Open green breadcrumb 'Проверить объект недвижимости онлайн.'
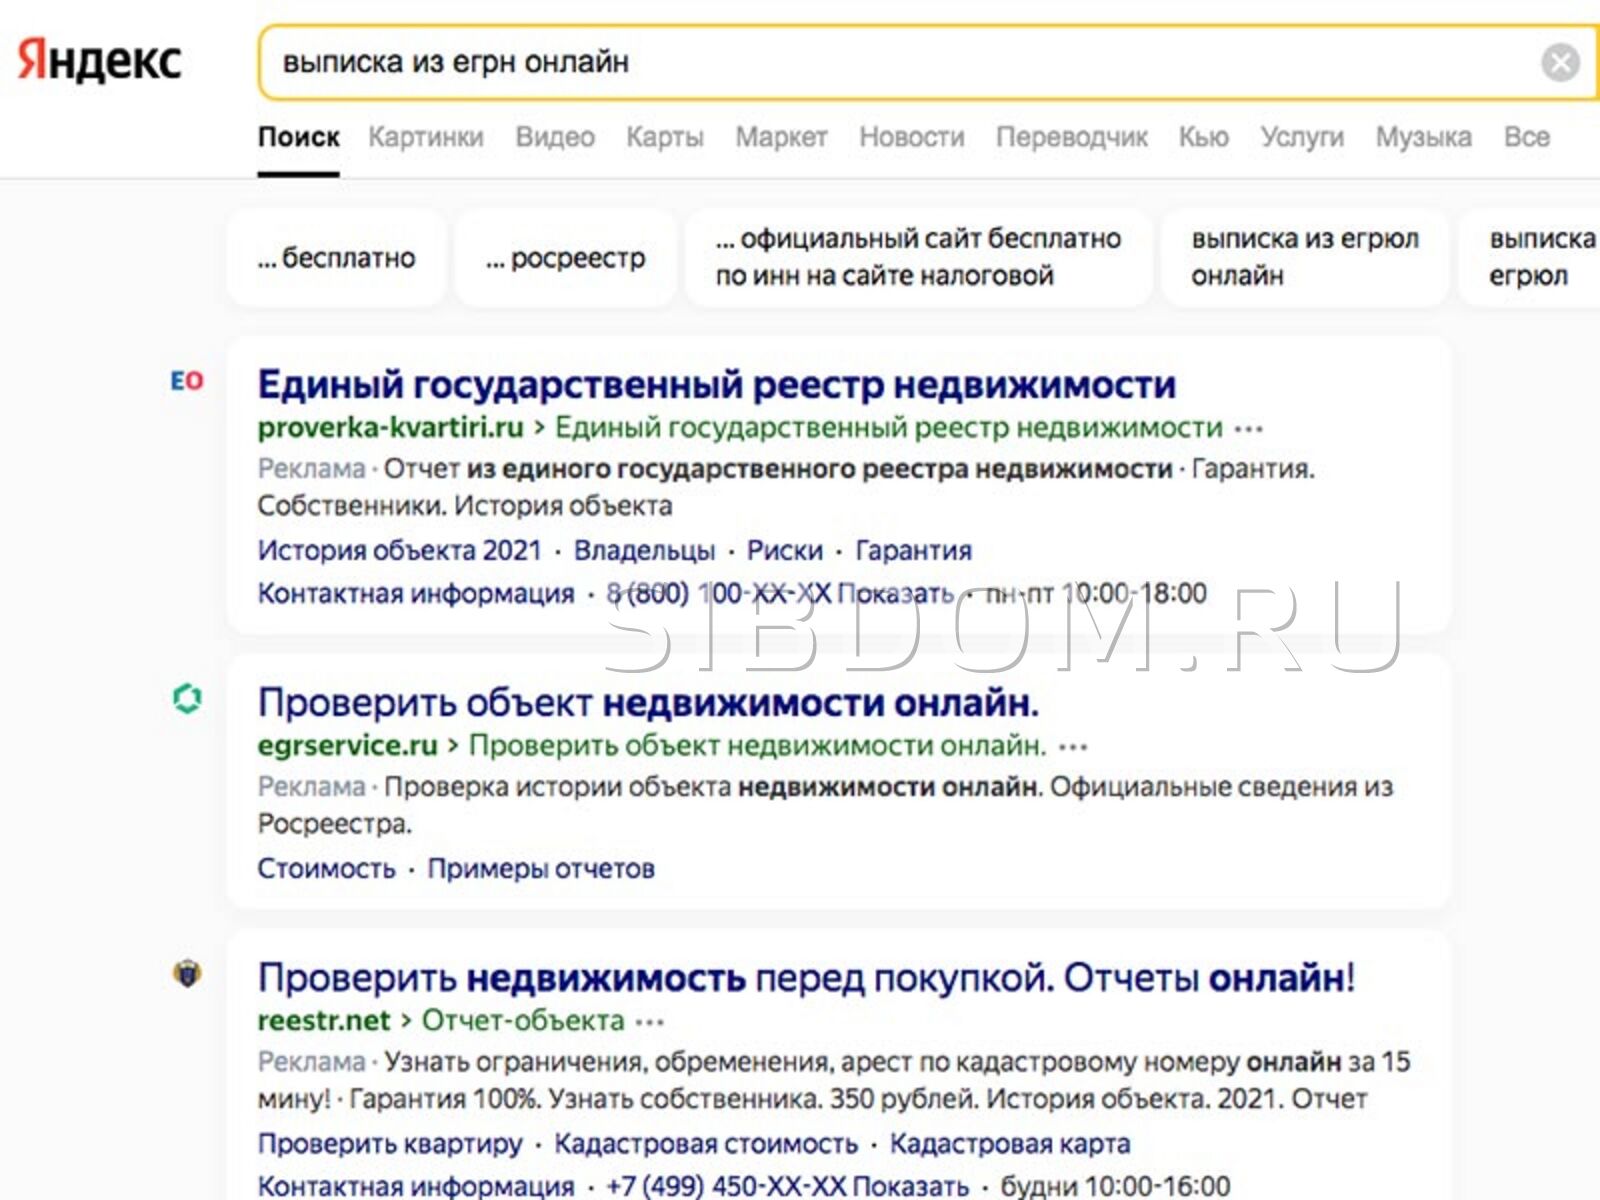The width and height of the screenshot is (1600, 1200). [x=758, y=746]
